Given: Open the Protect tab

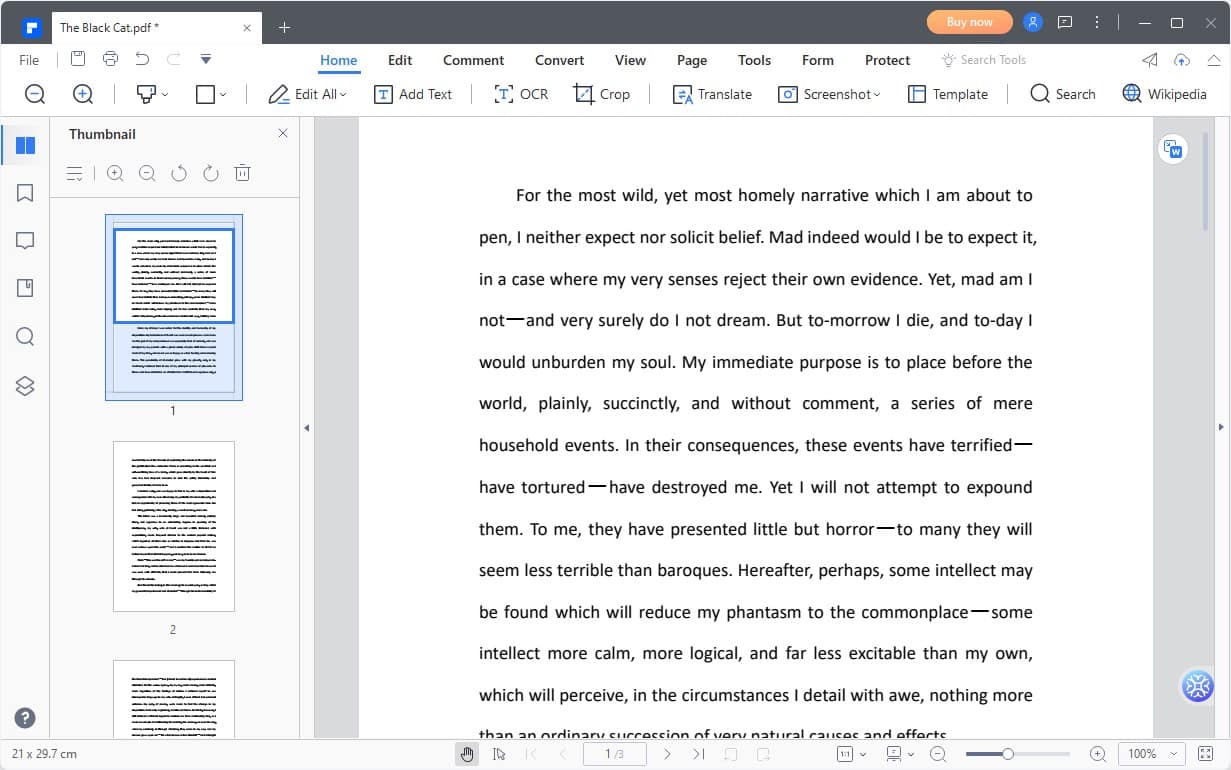Looking at the screenshot, I should coord(887,60).
